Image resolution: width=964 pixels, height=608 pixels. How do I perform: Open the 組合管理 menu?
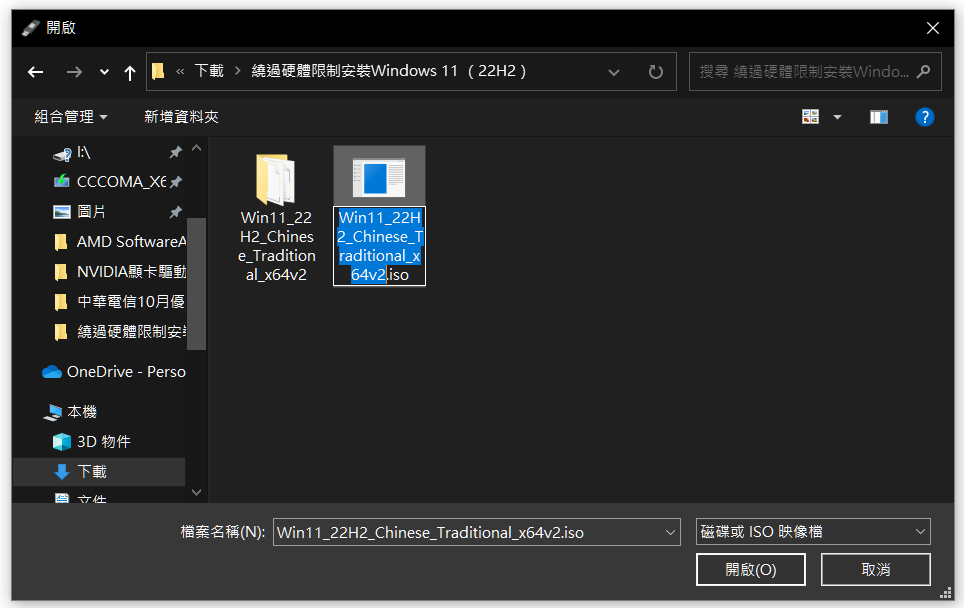click(x=71, y=117)
